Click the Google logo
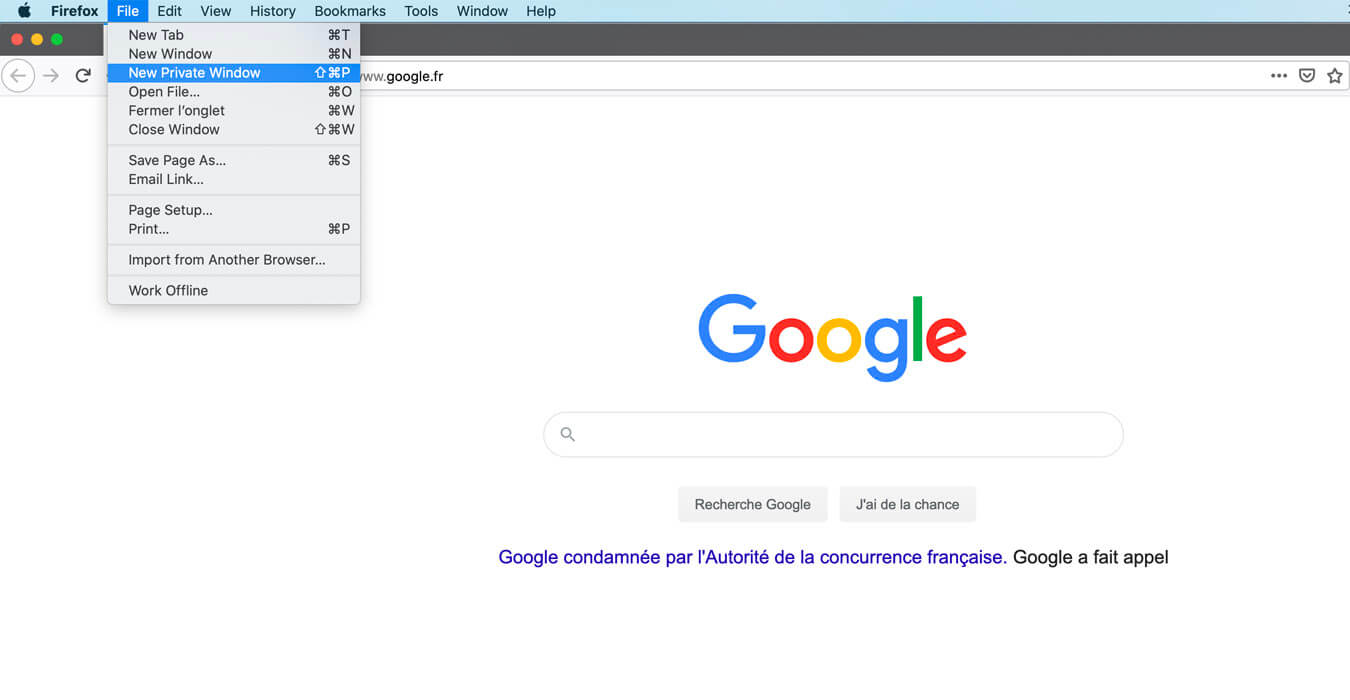Image resolution: width=1350 pixels, height=700 pixels. 832,337
